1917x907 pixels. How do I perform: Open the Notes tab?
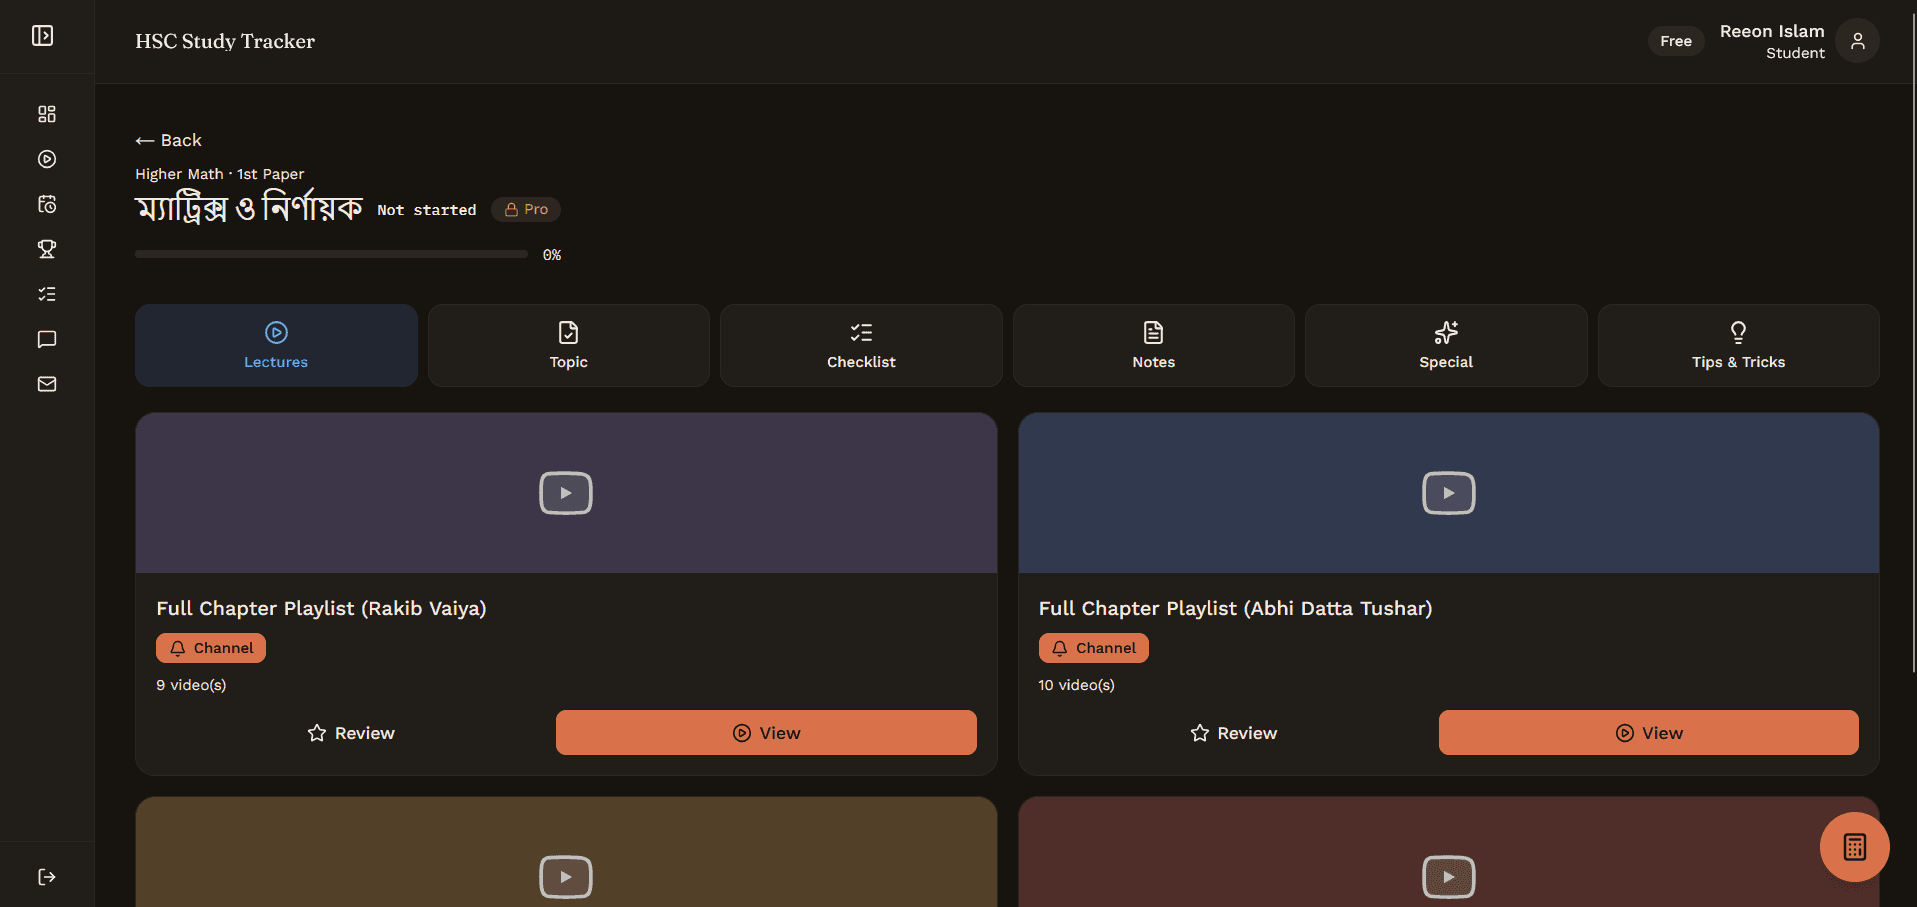pos(1153,345)
